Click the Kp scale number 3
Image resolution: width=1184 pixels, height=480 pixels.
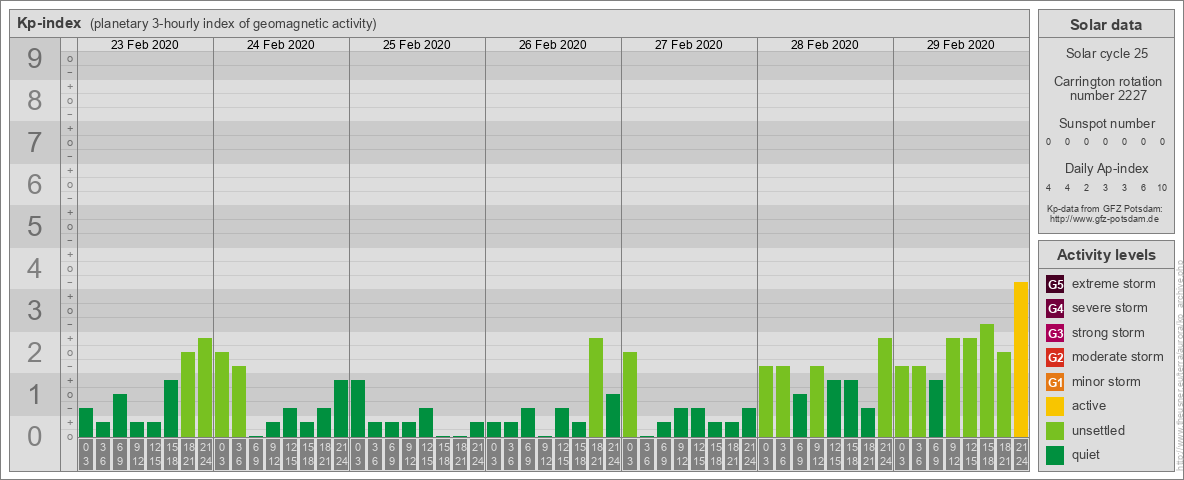(x=33, y=310)
